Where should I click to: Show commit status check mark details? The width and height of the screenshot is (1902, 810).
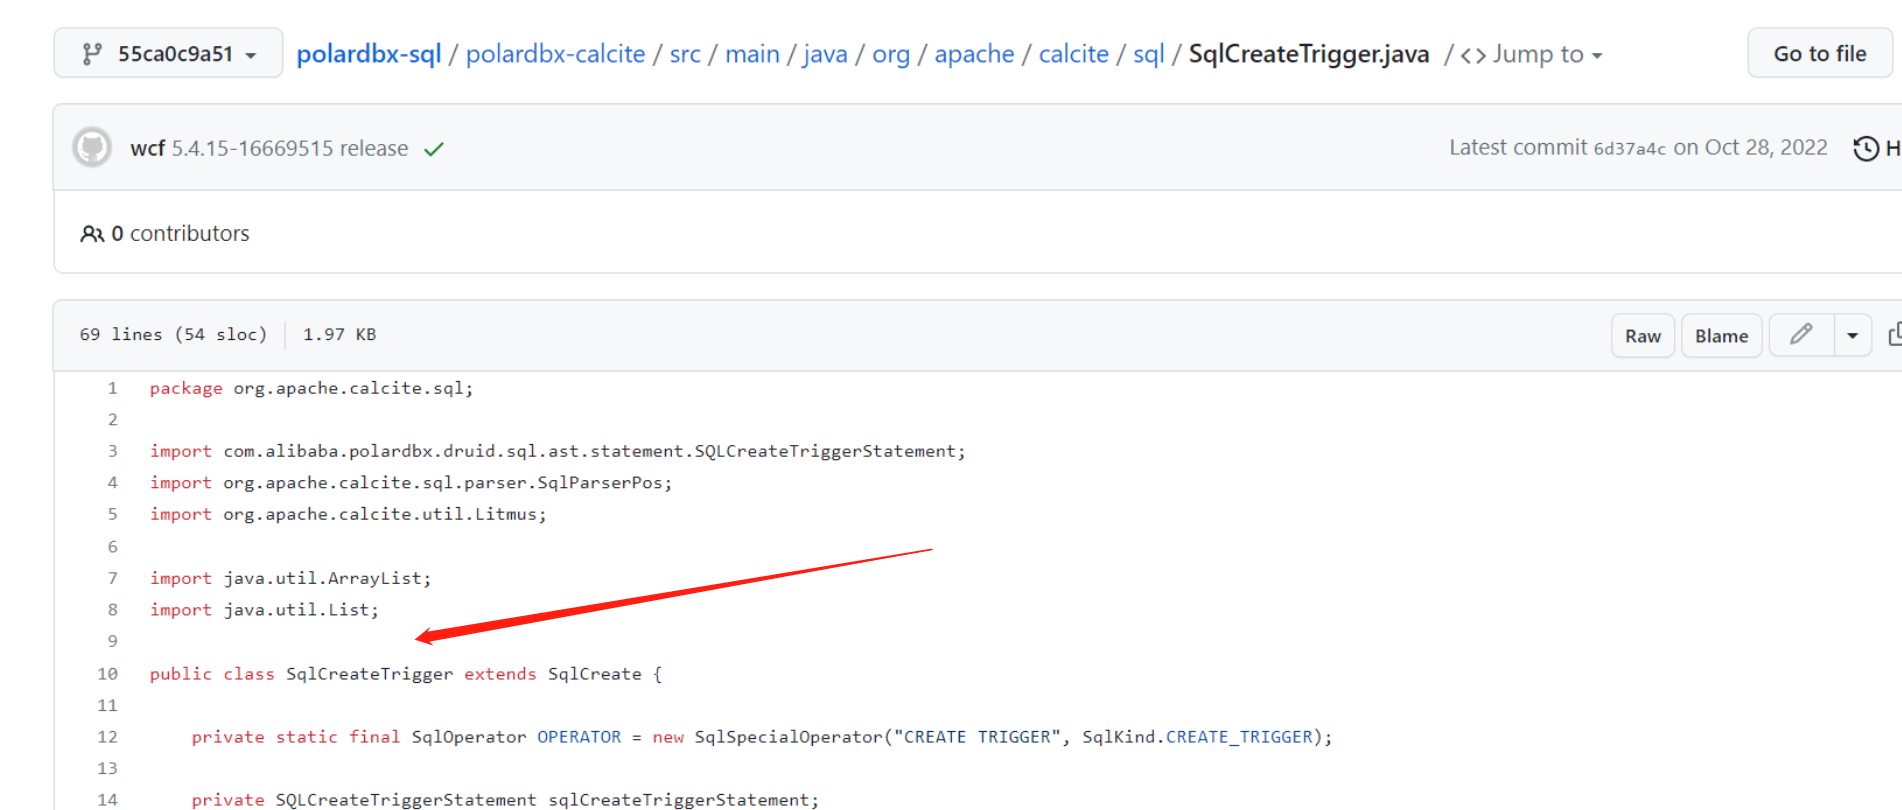pos(433,149)
